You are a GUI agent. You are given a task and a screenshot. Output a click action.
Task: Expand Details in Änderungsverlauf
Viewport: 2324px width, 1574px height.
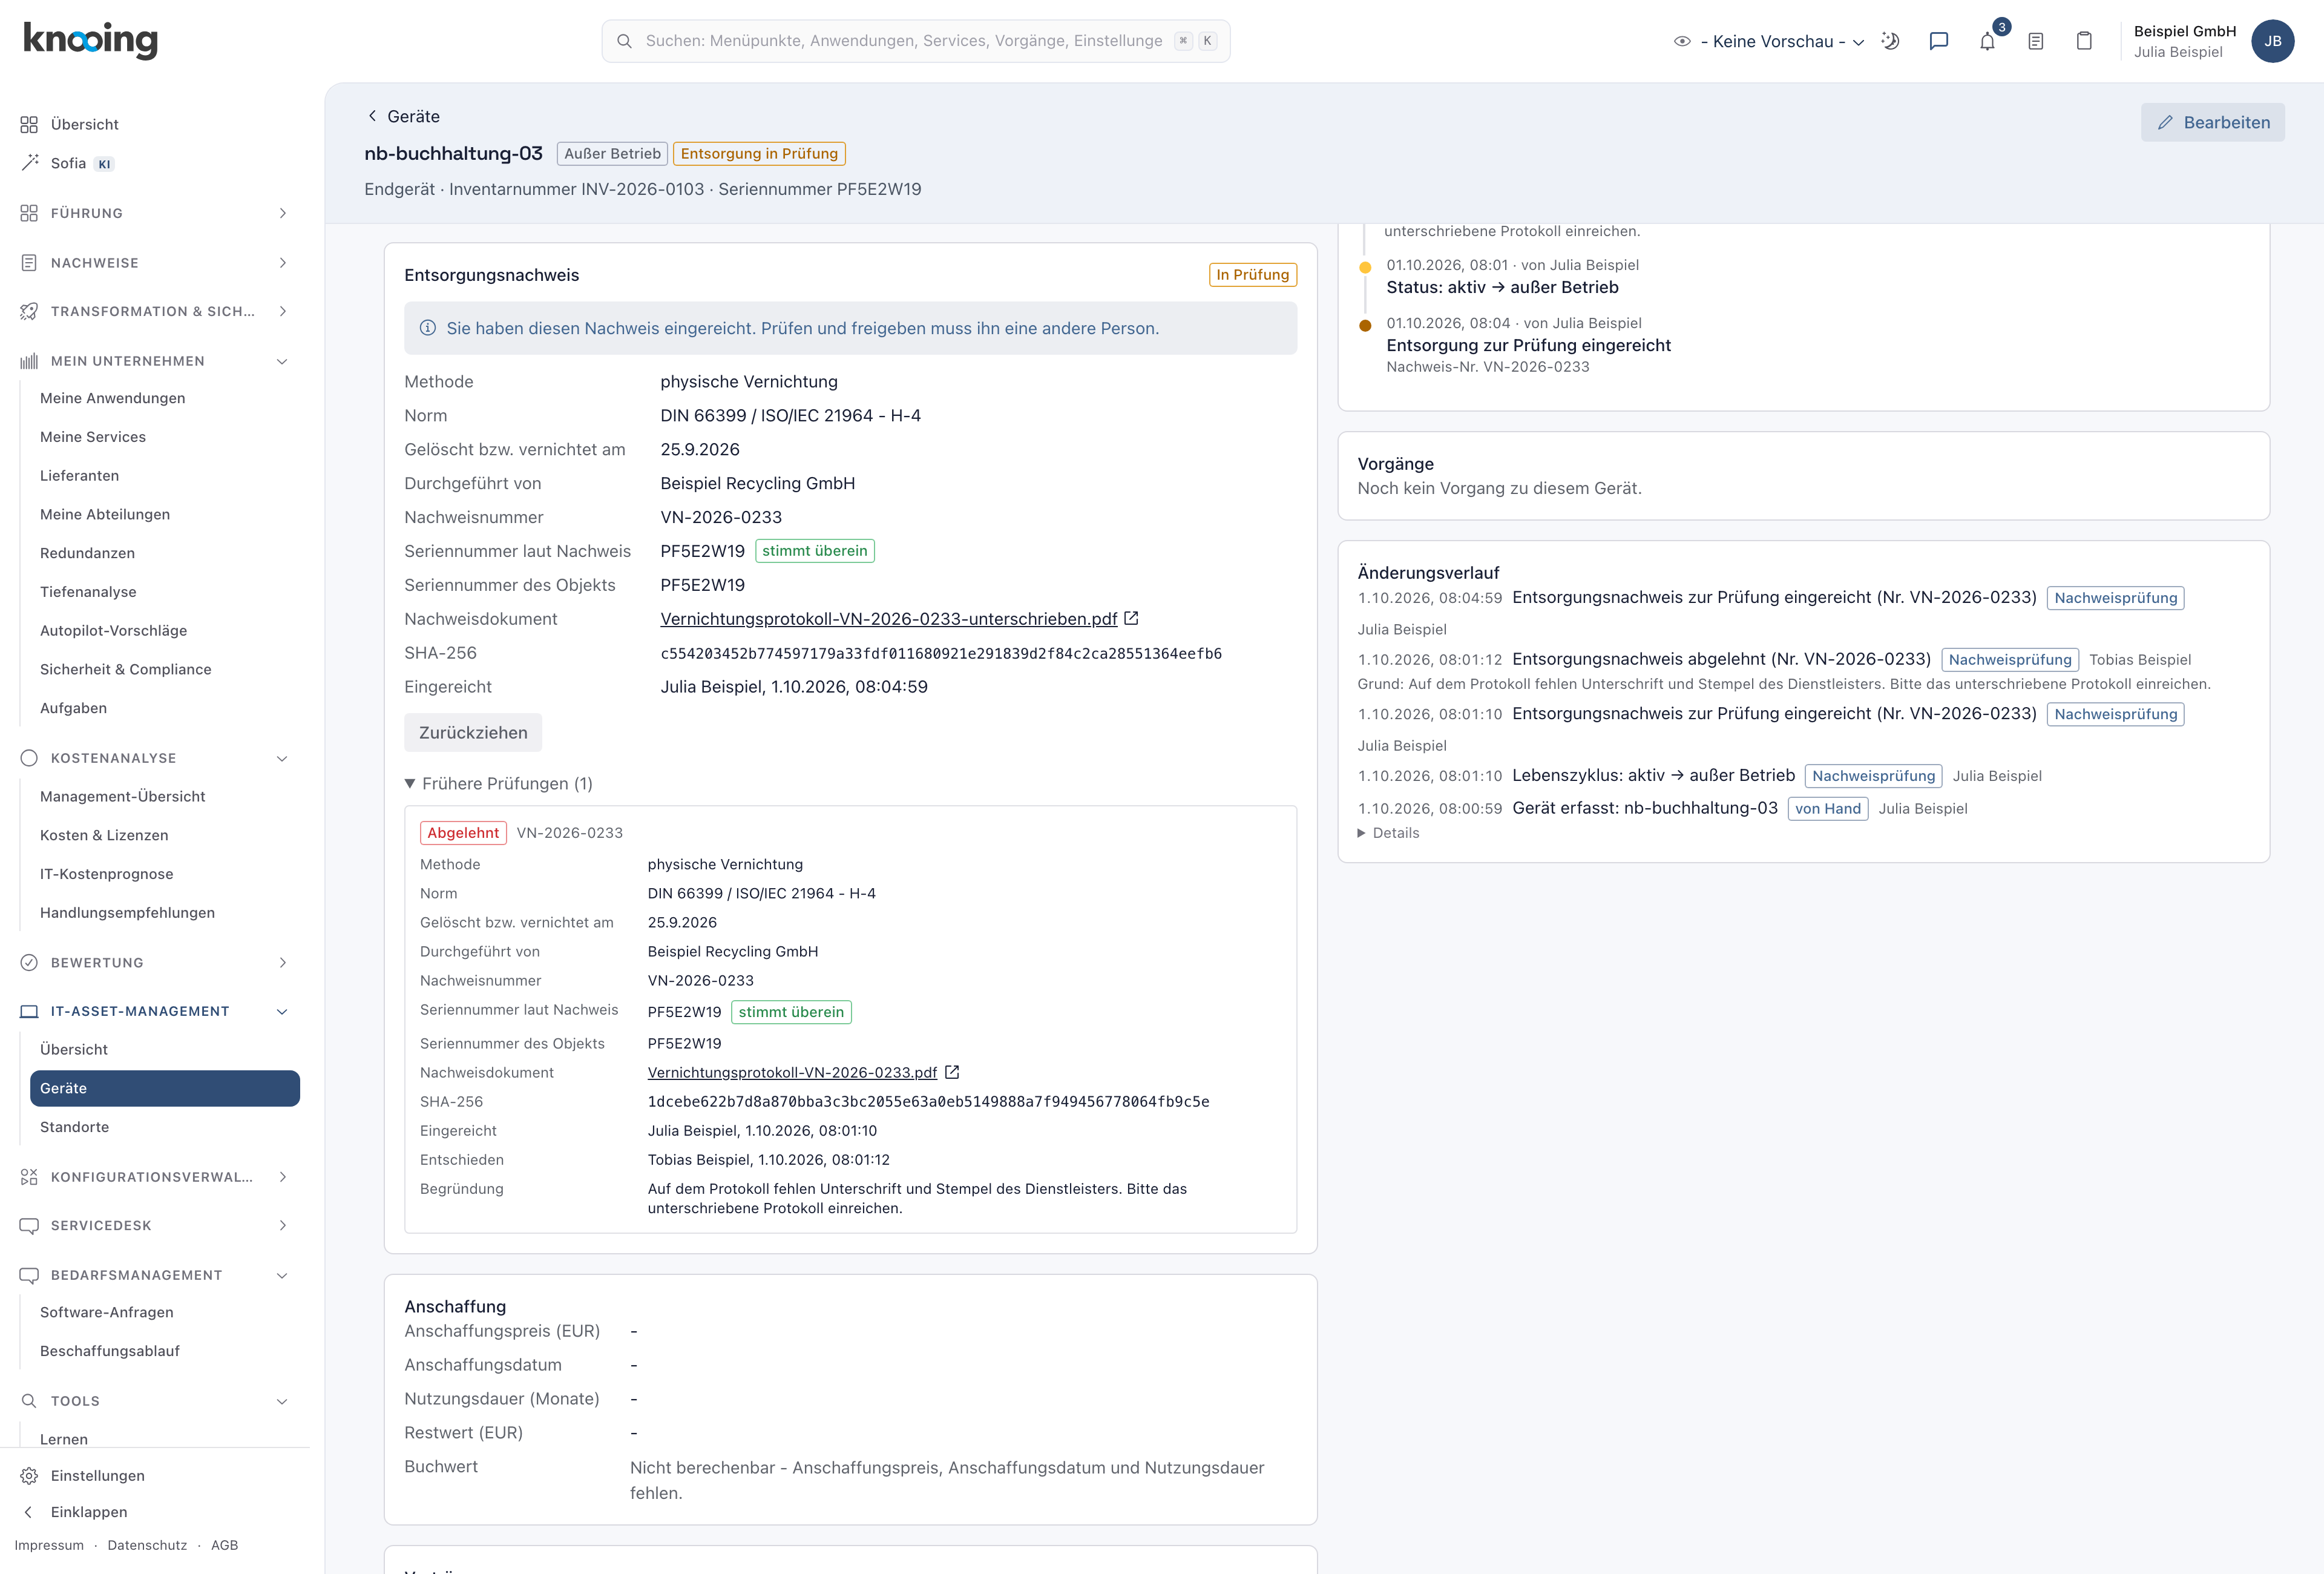coord(1388,832)
